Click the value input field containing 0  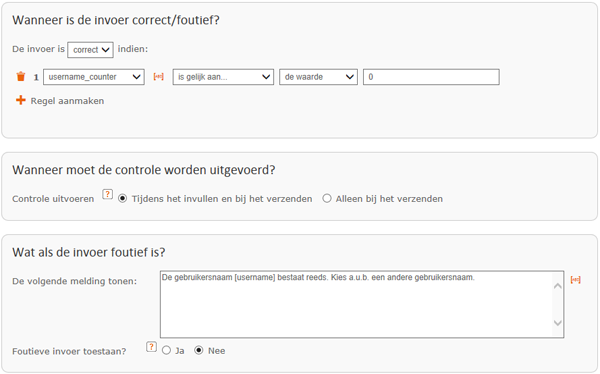[x=431, y=77]
